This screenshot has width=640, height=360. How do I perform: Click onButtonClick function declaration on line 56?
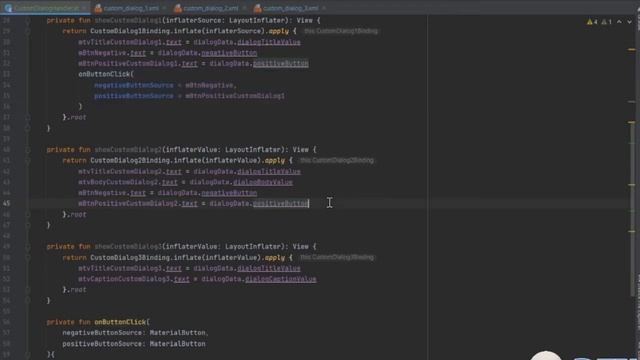[x=120, y=322]
